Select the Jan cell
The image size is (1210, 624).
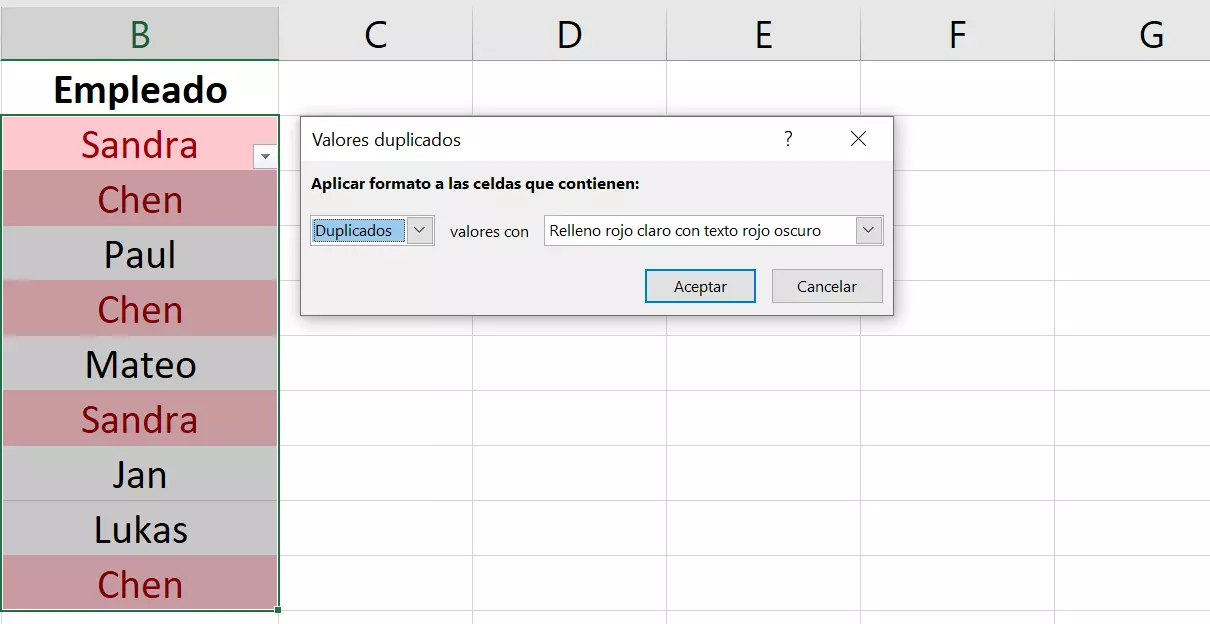click(x=140, y=474)
